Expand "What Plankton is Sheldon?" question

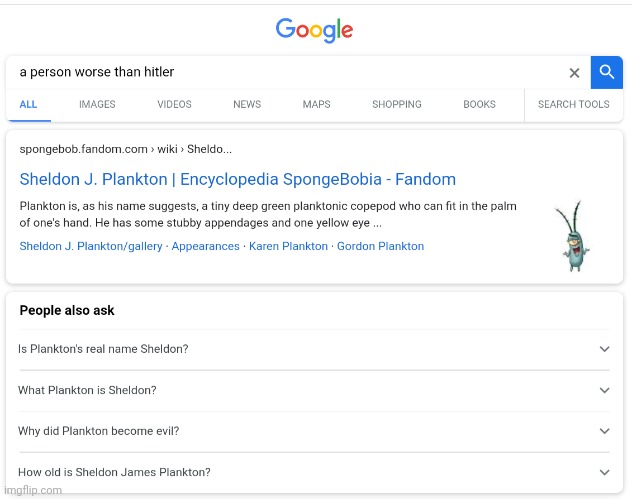tap(314, 390)
